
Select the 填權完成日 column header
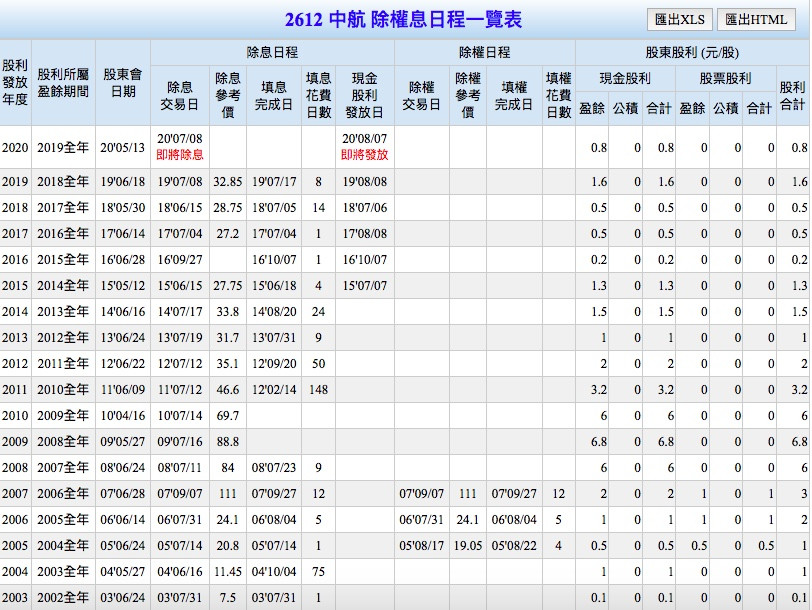514,95
